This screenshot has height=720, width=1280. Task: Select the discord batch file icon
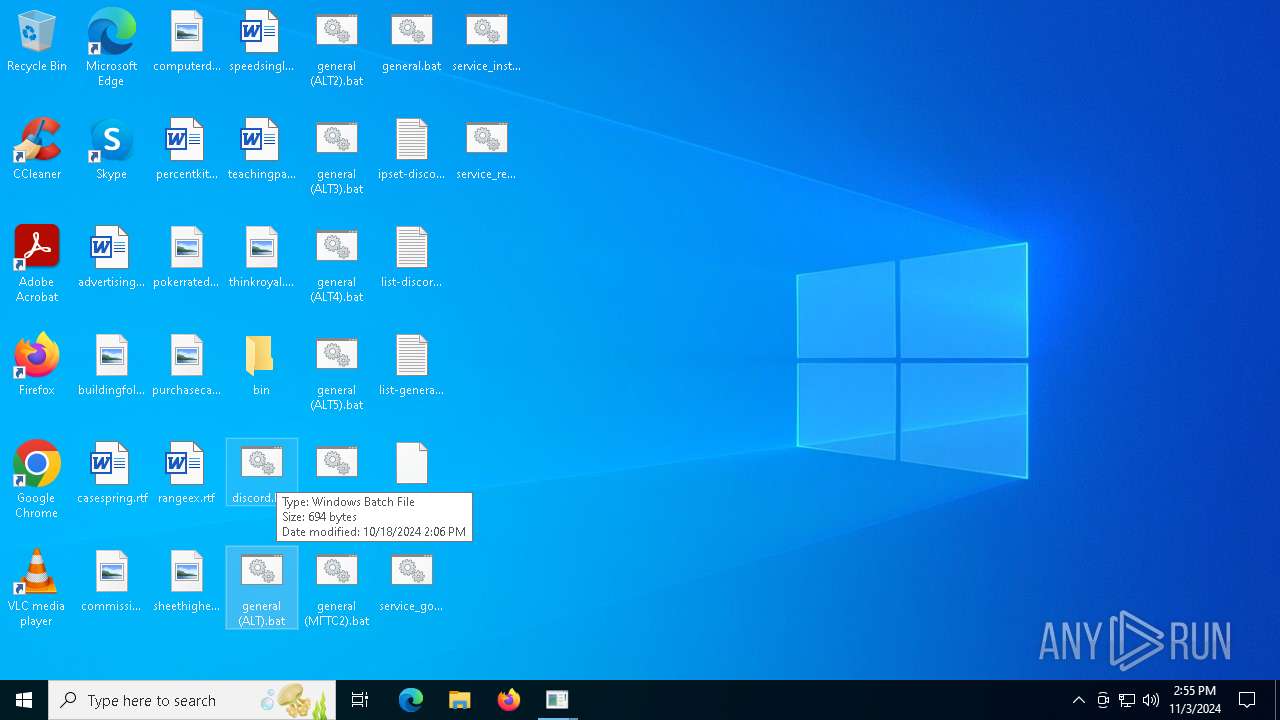[x=261, y=472]
